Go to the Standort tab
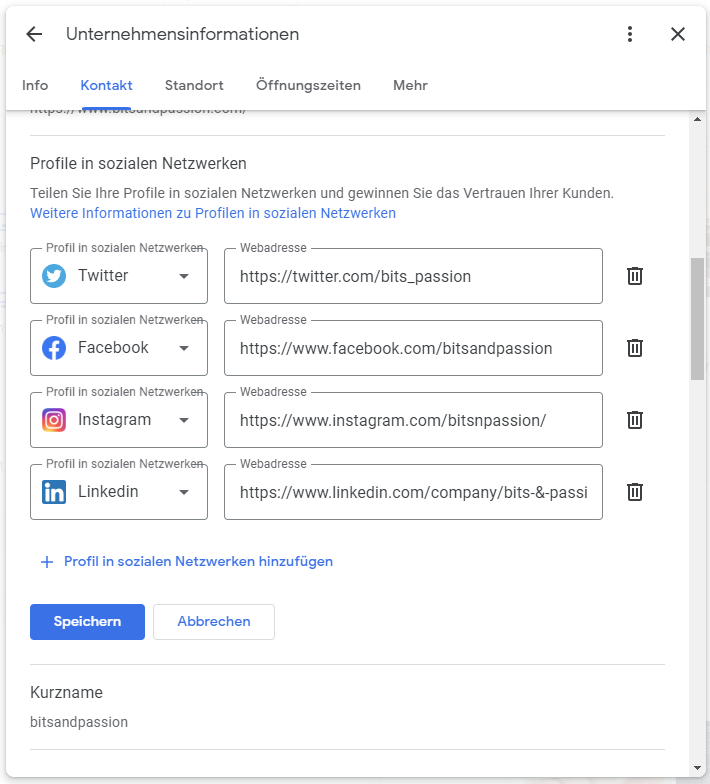The width and height of the screenshot is (710, 784). pos(194,86)
